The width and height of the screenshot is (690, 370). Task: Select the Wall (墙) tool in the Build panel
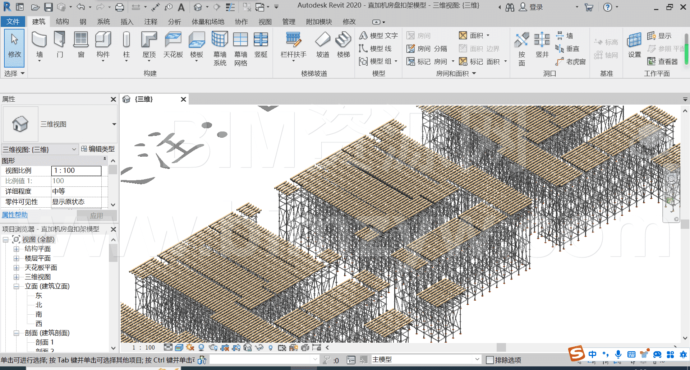point(39,45)
